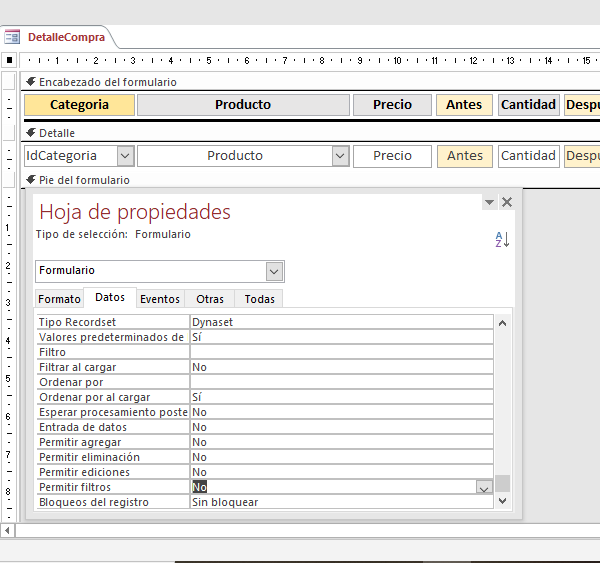Switch to the Formato tab
This screenshot has width=600, height=563.
pyautogui.click(x=59, y=299)
